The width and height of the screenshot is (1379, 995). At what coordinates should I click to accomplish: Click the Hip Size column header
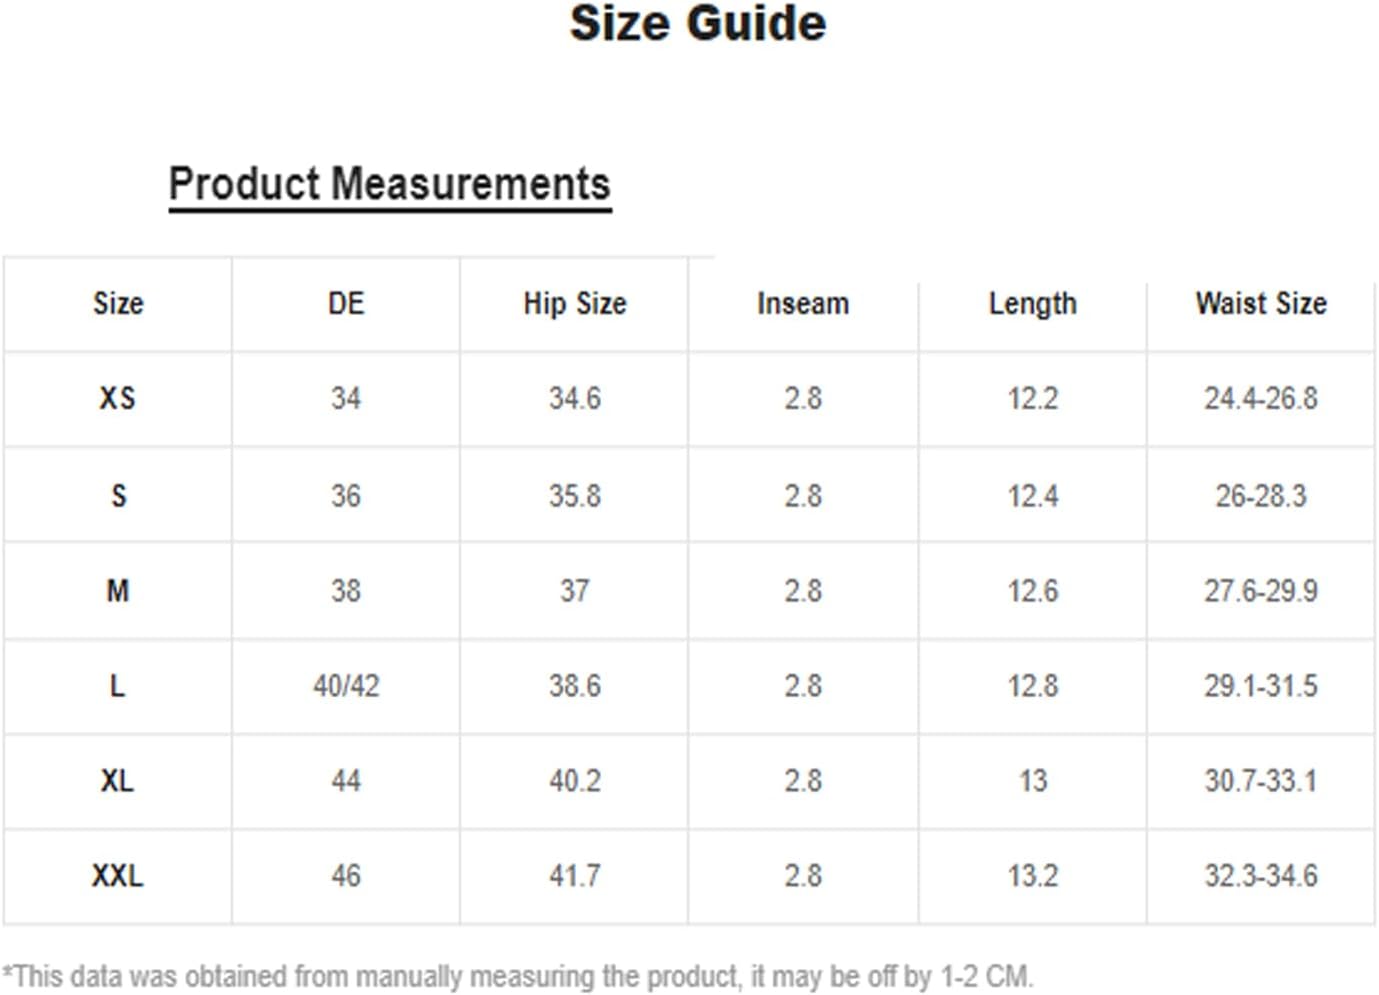click(575, 303)
